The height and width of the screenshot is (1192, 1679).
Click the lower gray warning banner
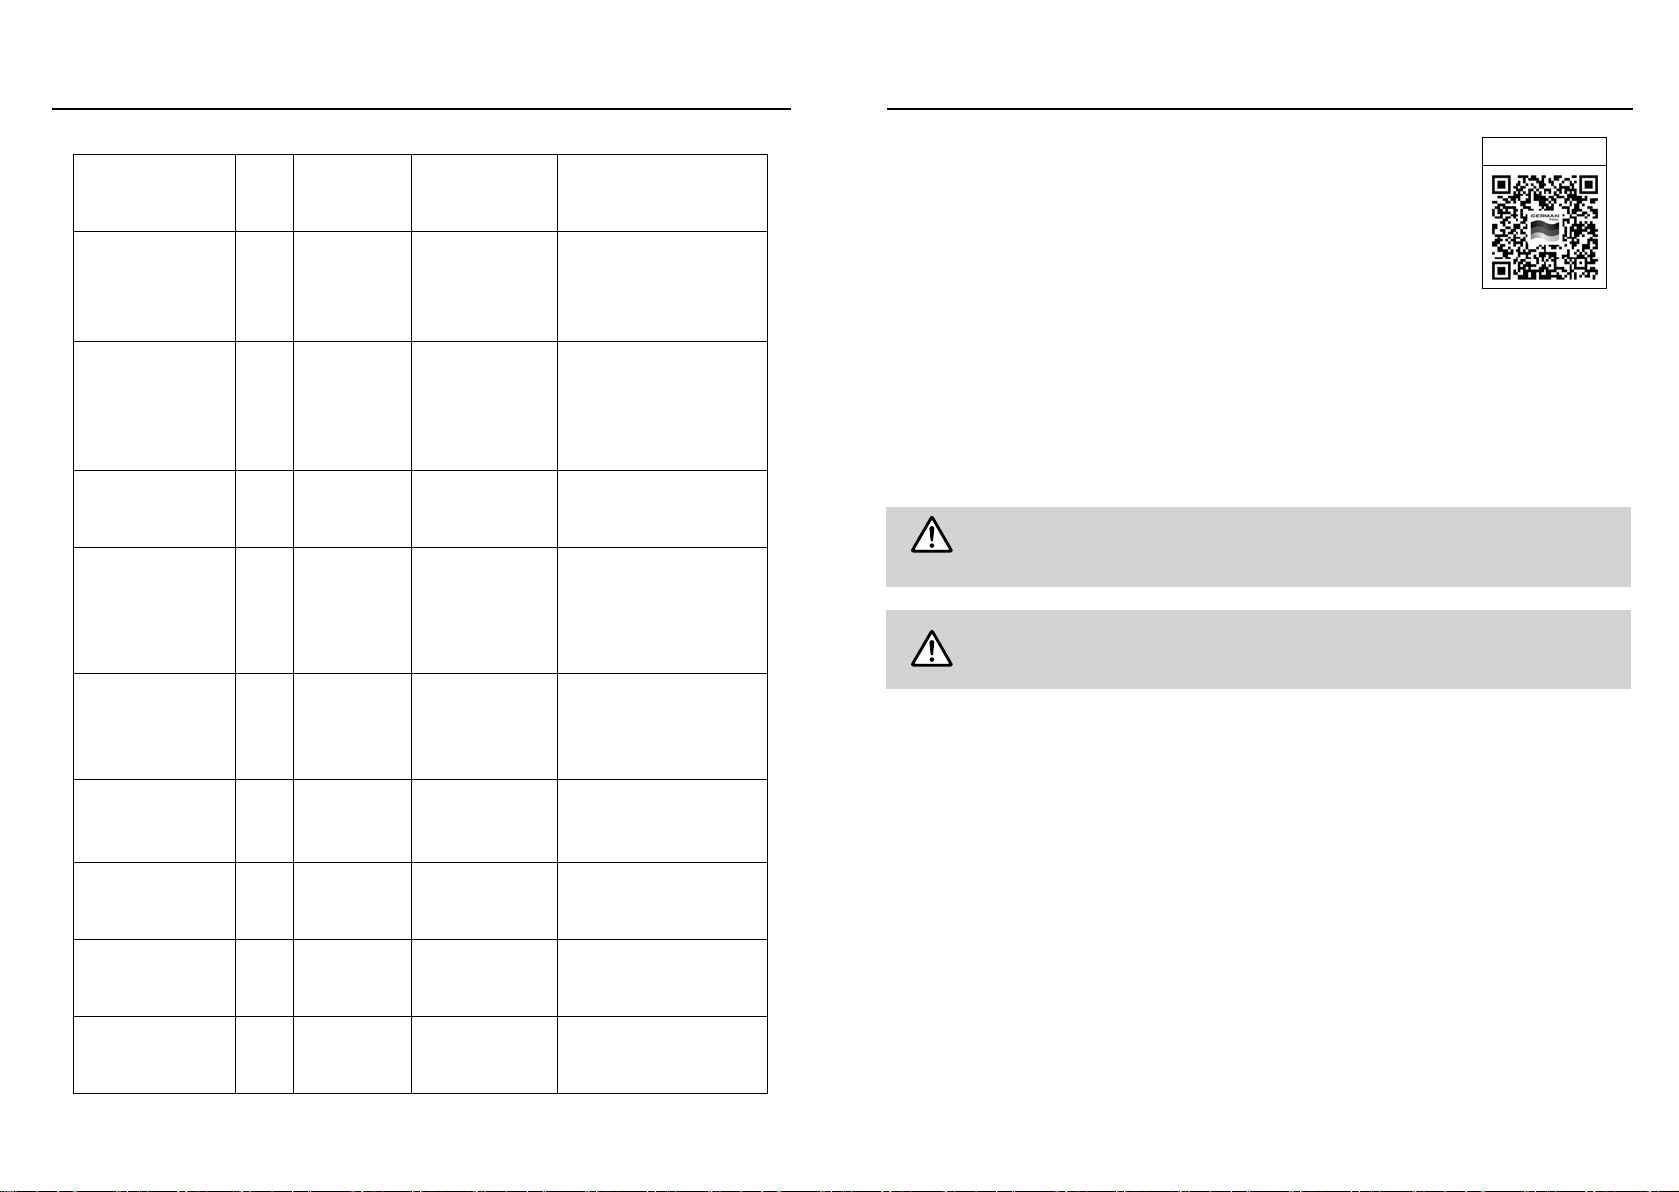(x=1258, y=650)
